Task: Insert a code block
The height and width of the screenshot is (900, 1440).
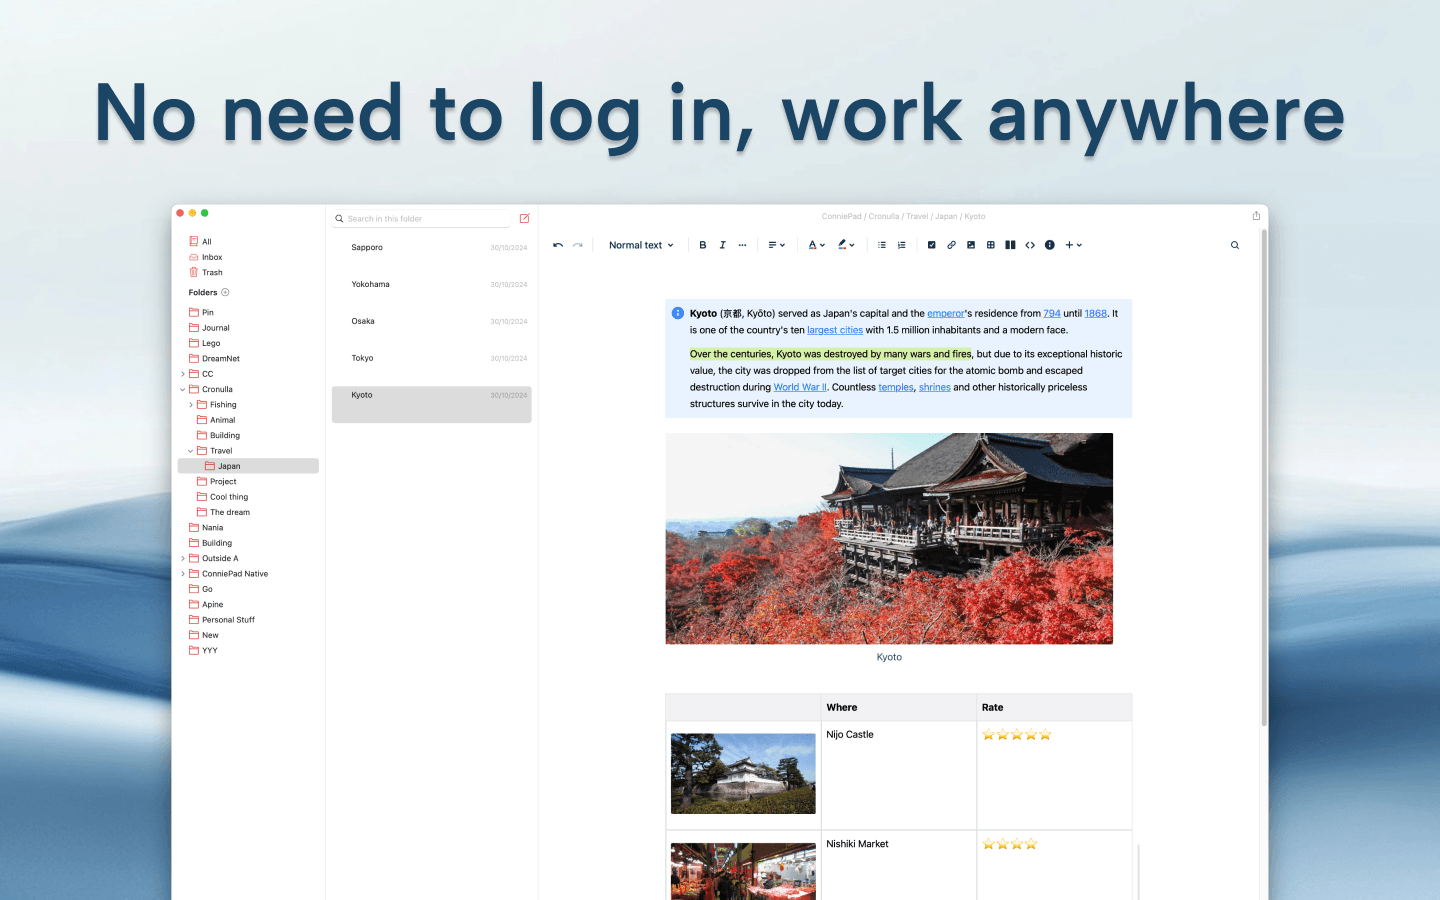Action: 1030,244
